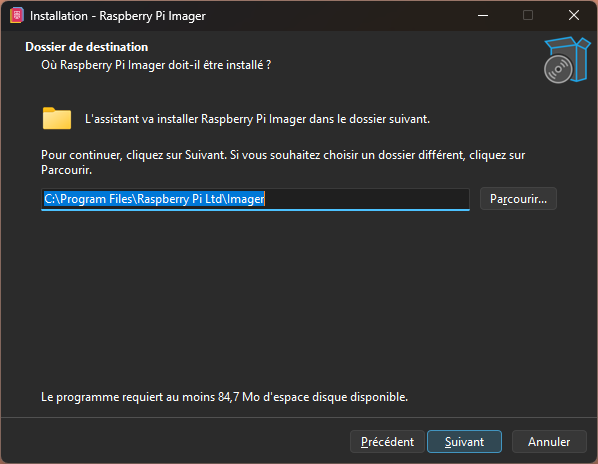Click the disabled maximize window button
Screen dimensions: 598x464
pyautogui.click(x=528, y=16)
